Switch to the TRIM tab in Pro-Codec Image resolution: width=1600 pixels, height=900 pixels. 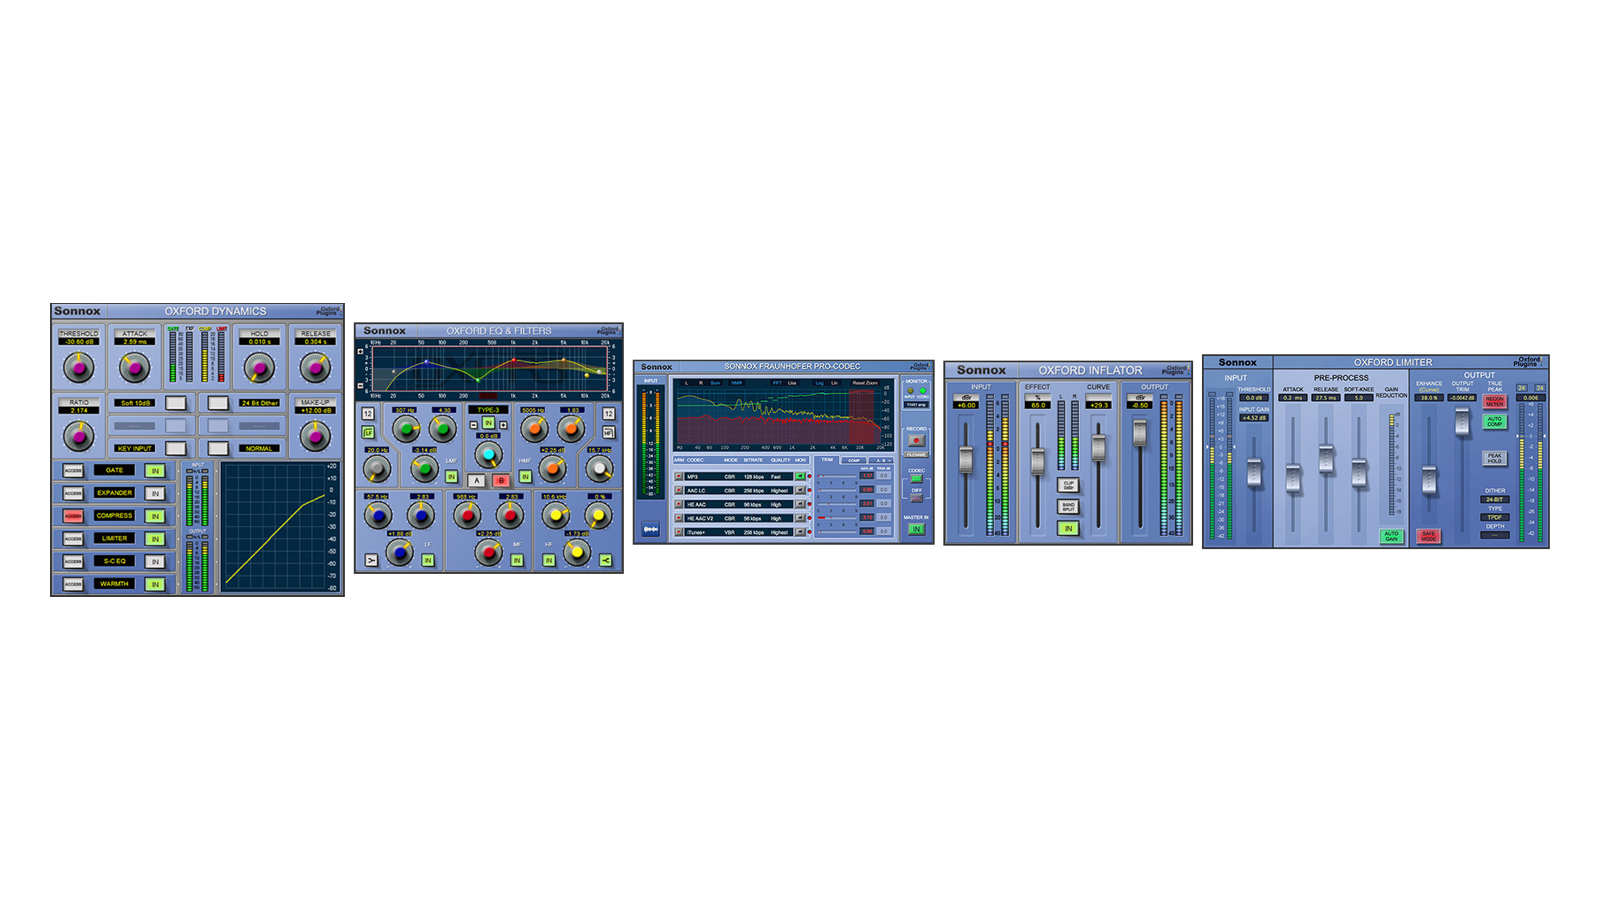[x=827, y=460]
